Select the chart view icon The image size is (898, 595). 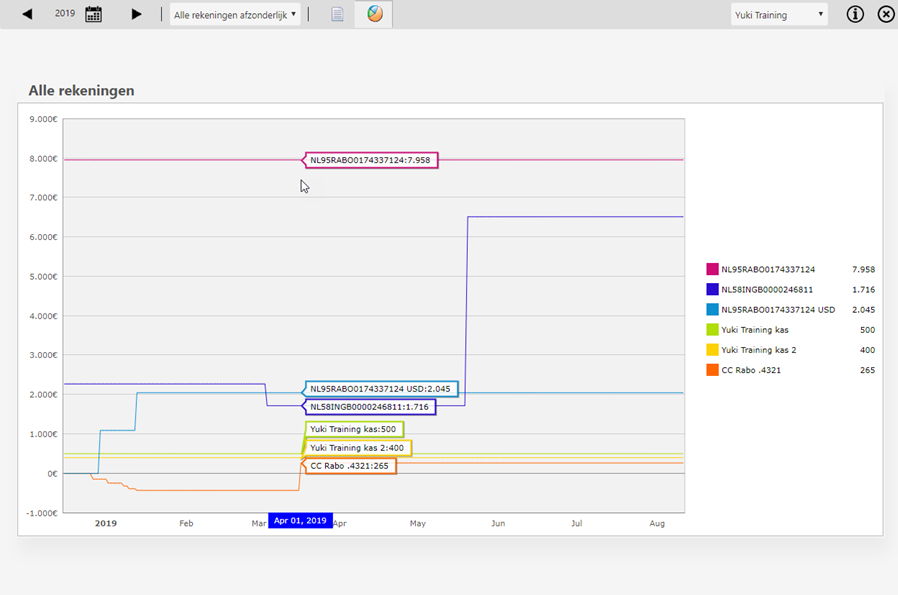coord(374,14)
